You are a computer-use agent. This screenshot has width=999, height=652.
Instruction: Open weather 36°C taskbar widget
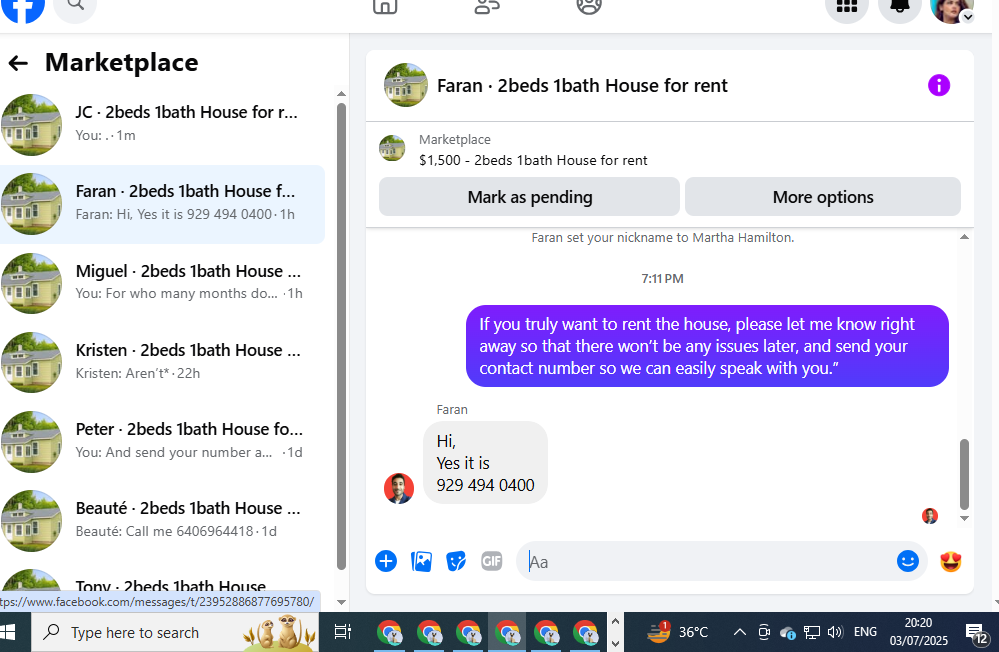[x=677, y=632]
